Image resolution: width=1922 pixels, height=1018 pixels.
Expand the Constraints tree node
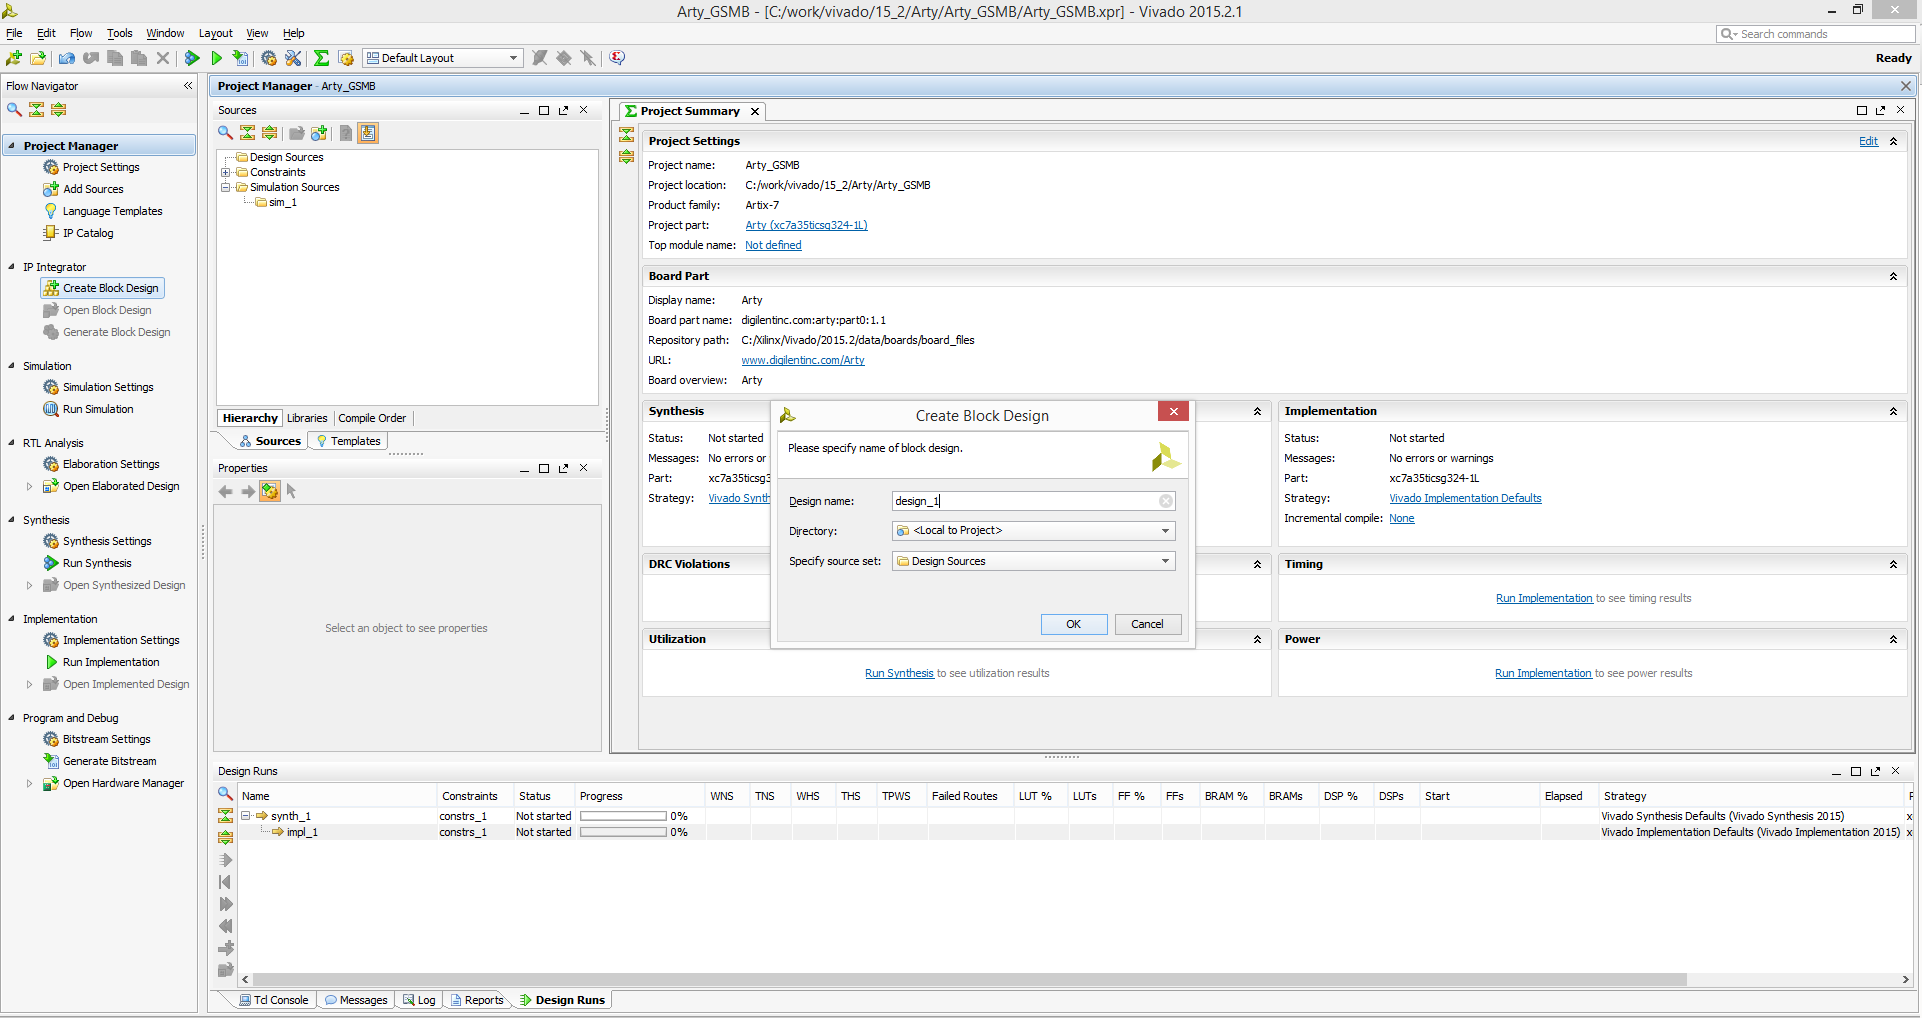point(226,172)
